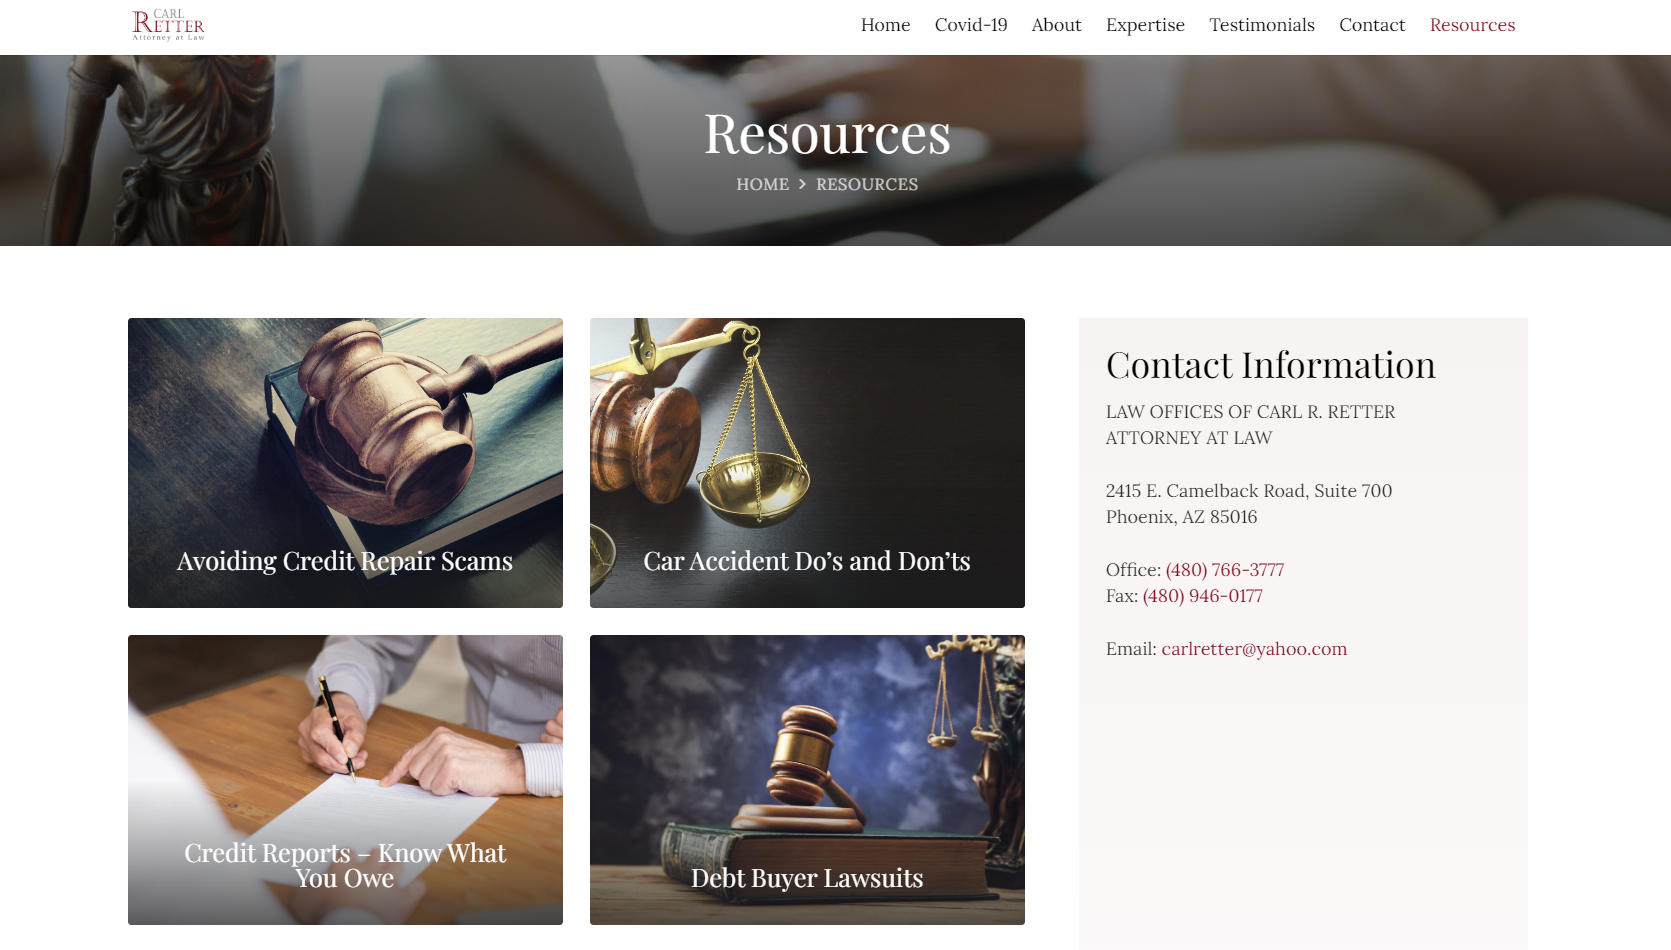Image resolution: width=1671 pixels, height=950 pixels.
Task: Click fax number (480) 946-0177
Action: point(1202,596)
